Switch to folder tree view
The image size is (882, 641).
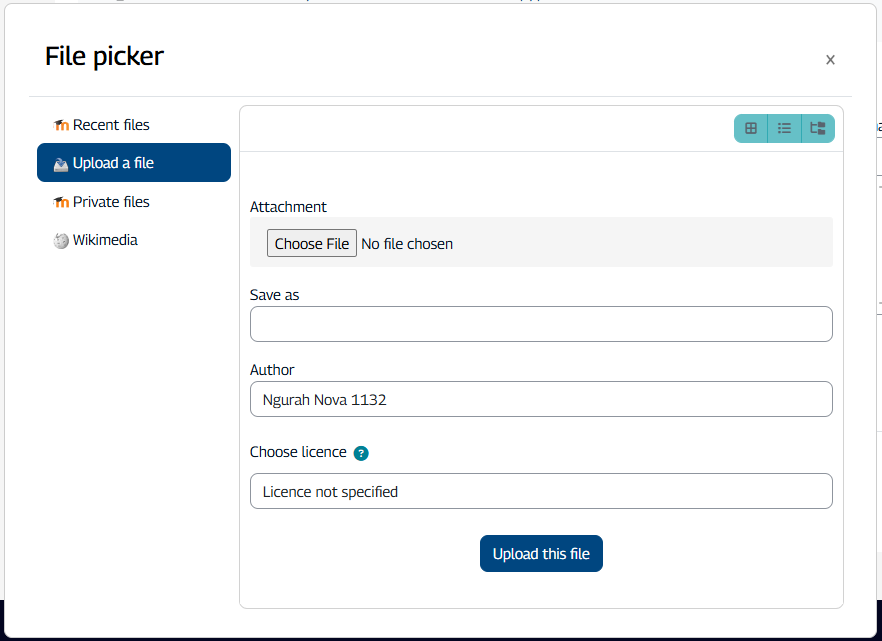tap(818, 128)
